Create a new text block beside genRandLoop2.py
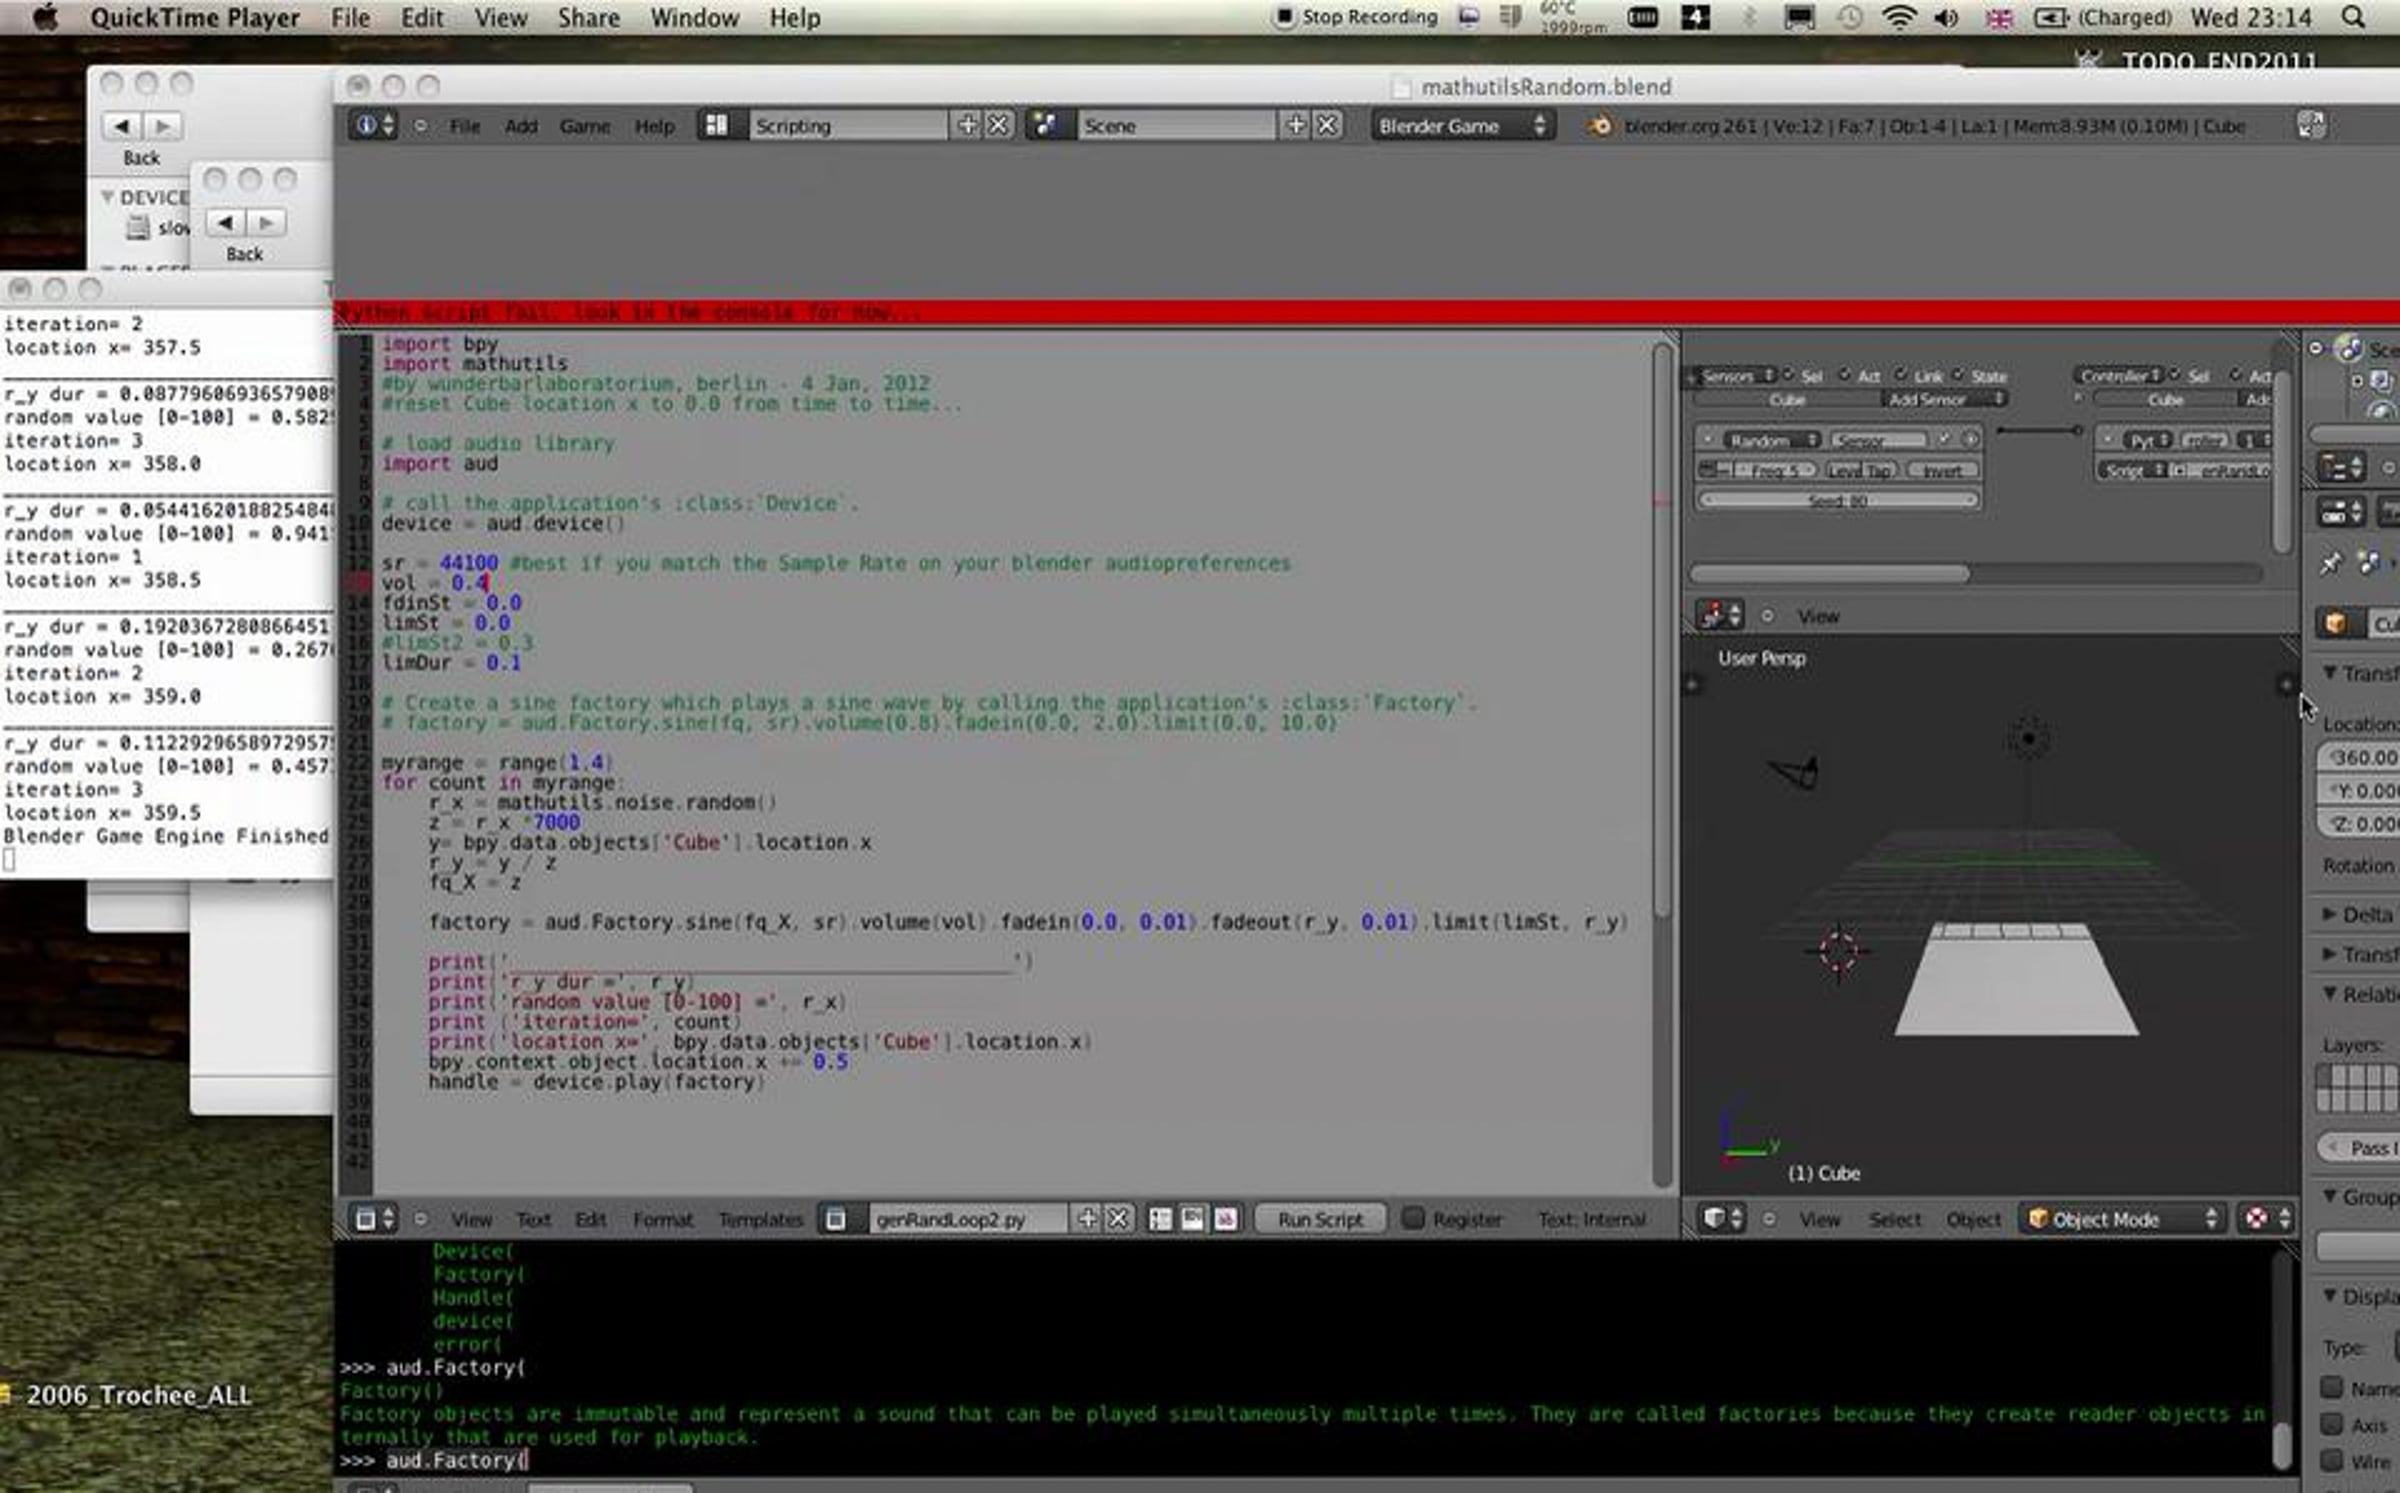2400x1493 pixels. [1087, 1219]
